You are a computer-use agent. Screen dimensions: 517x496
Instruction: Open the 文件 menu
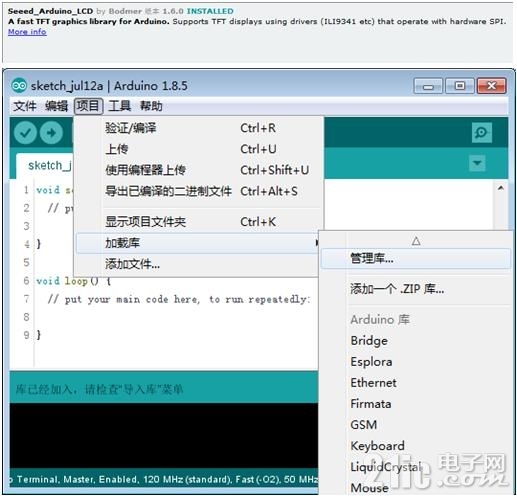[25, 106]
